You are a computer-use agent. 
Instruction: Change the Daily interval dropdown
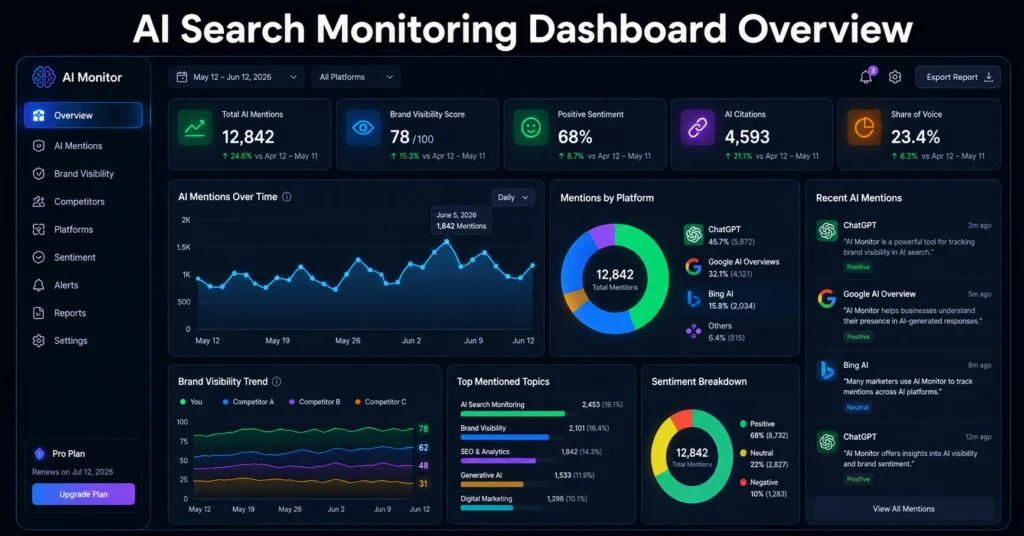[x=513, y=197]
